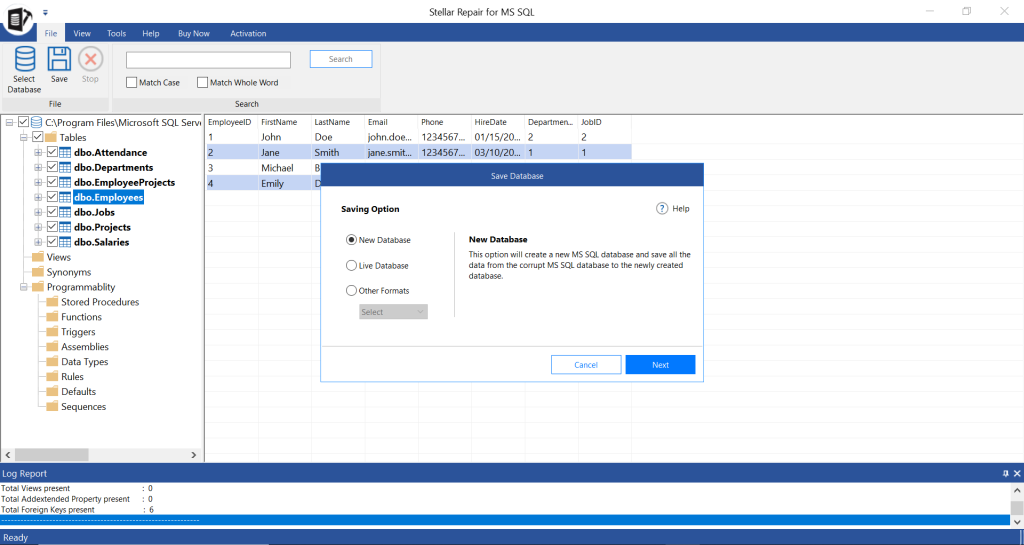
Task: Tick the Match Whole Word checkbox
Action: 202,83
